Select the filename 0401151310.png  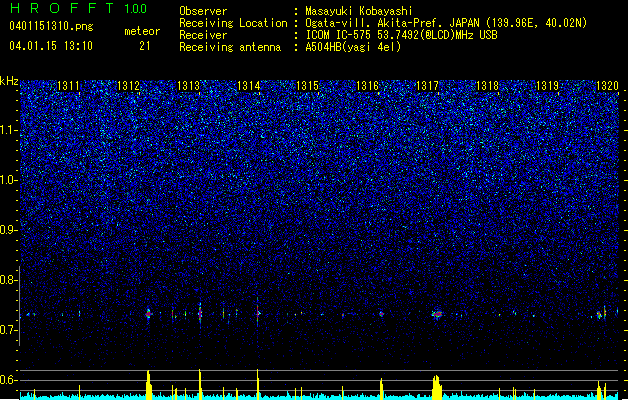[x=51, y=27]
